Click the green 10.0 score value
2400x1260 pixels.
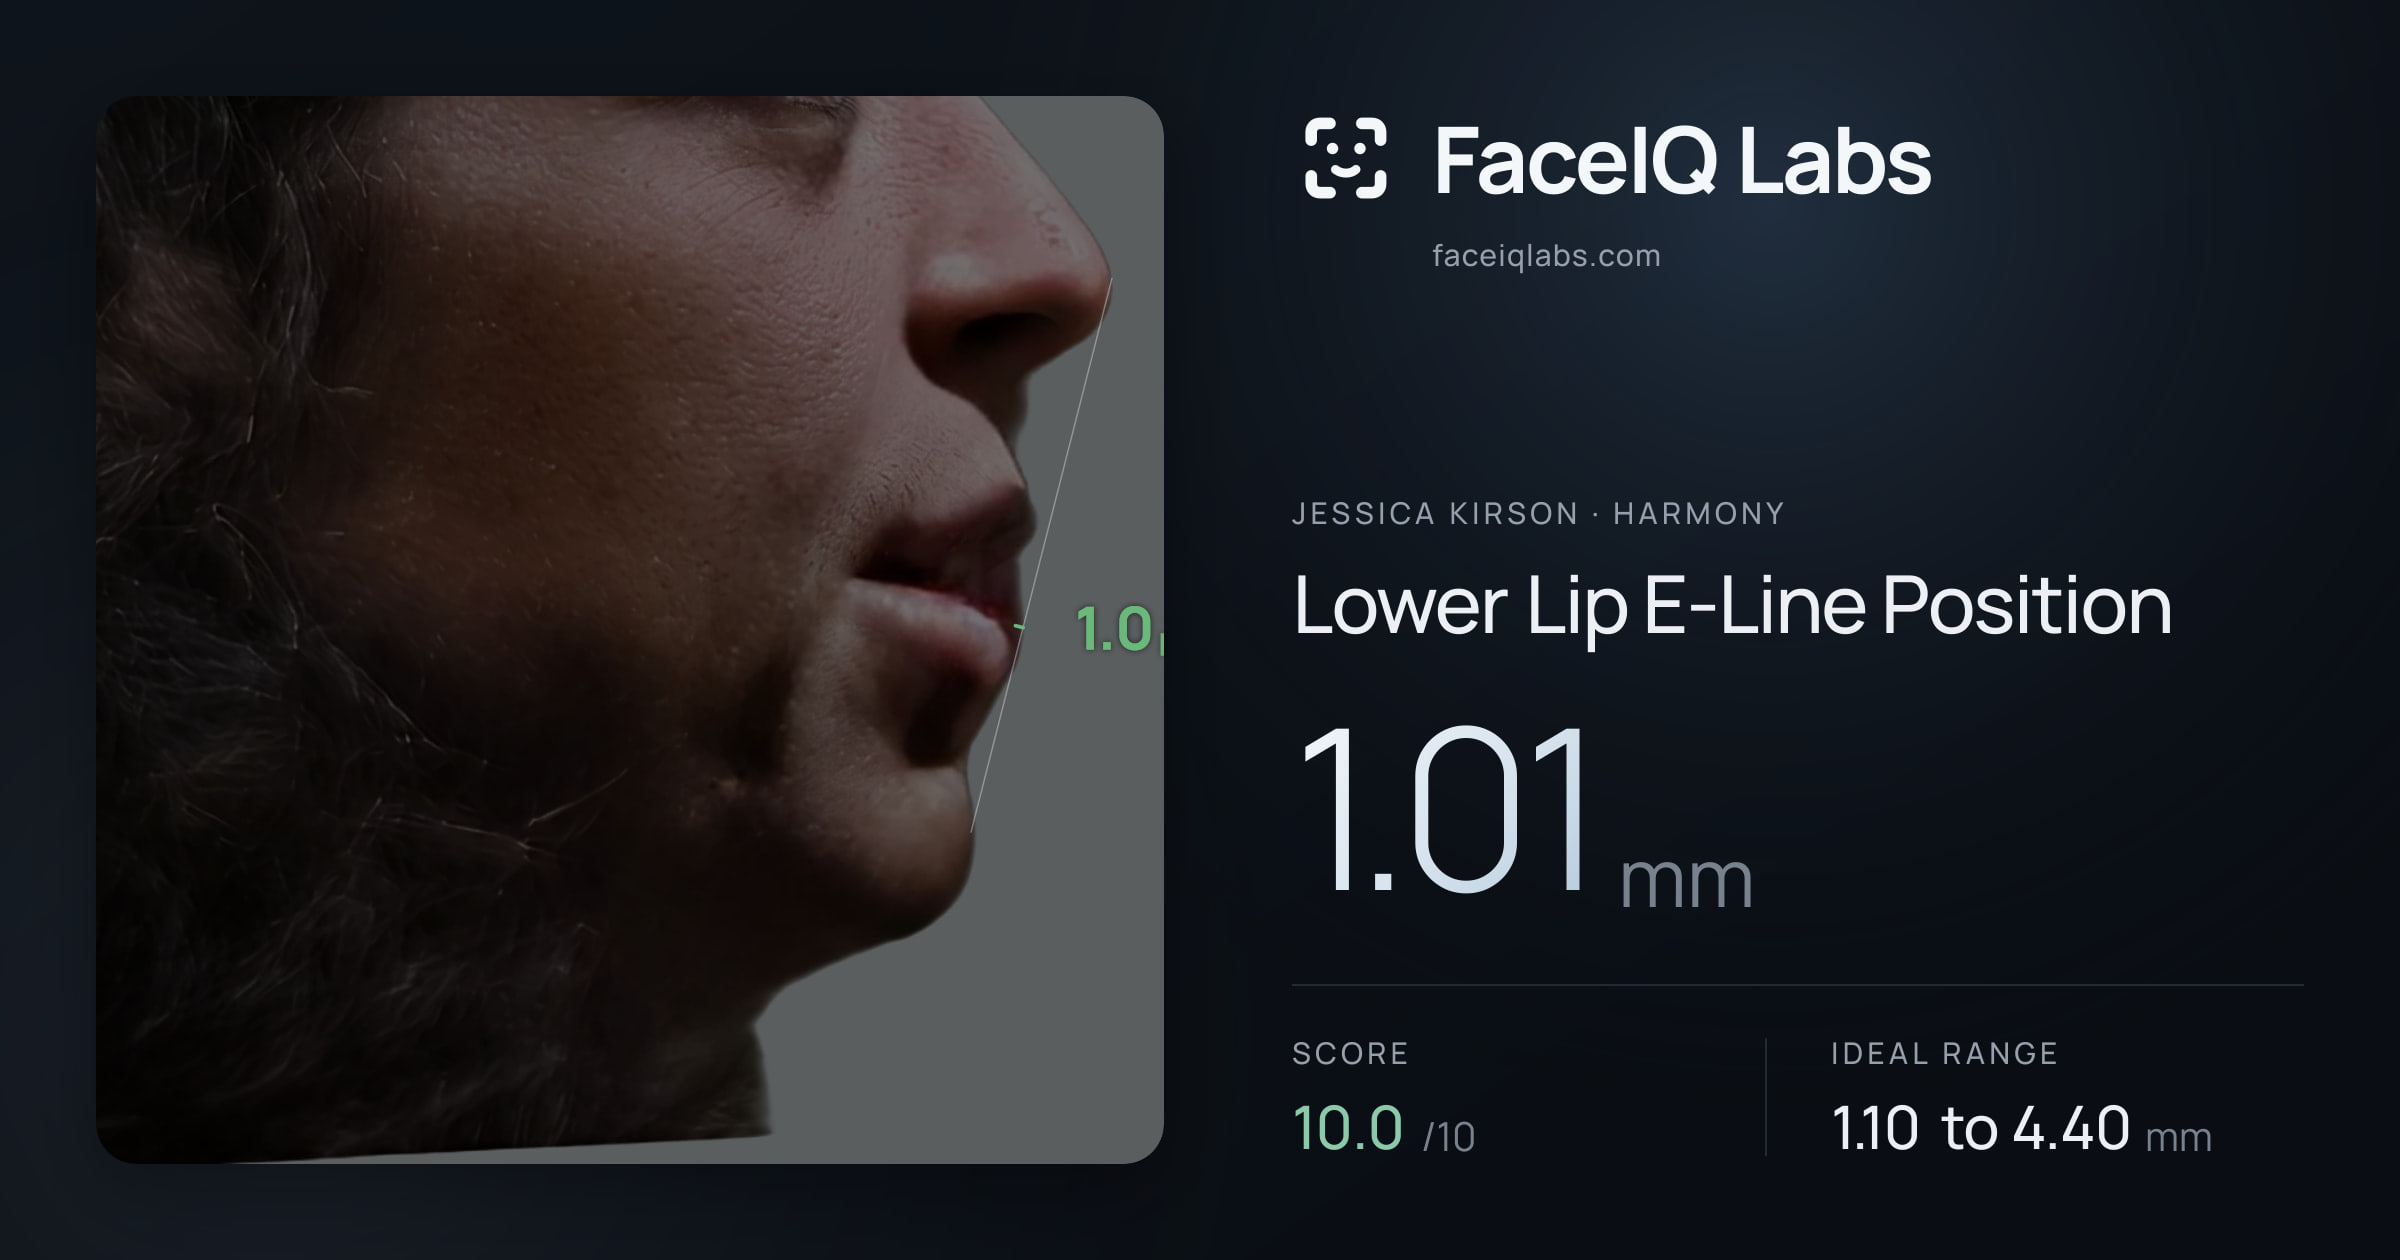tap(1347, 1128)
